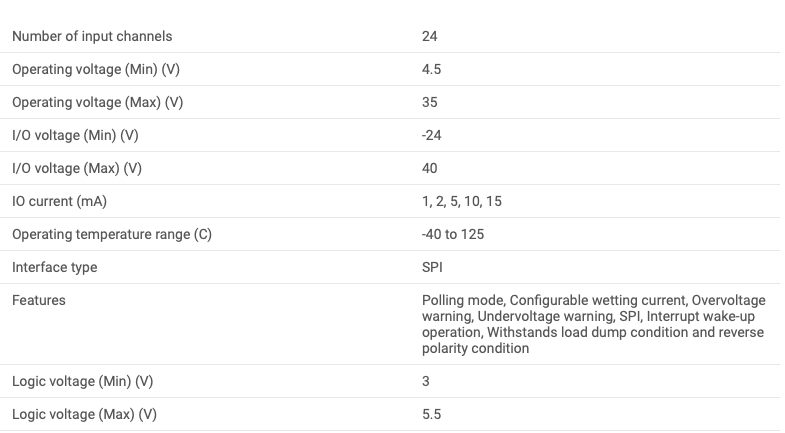Click the Features row label
The height and width of the screenshot is (433, 785).
[x=39, y=301]
